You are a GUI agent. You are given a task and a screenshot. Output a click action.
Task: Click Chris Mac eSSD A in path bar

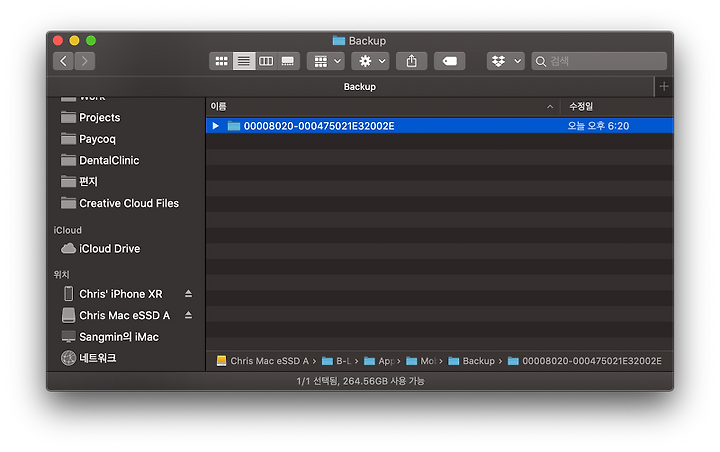pos(263,361)
